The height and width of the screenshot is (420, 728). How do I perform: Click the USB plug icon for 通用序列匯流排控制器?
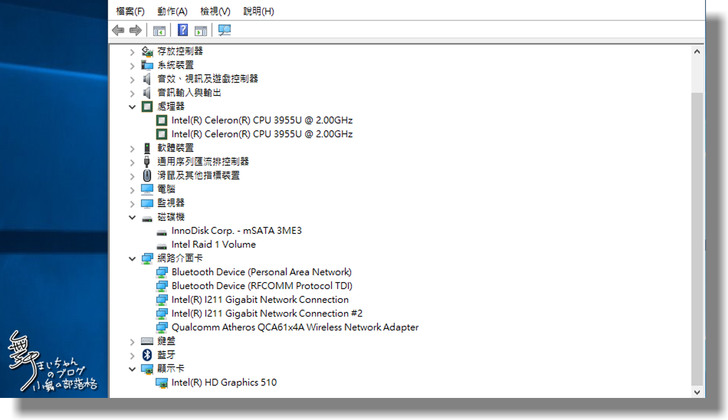pyautogui.click(x=147, y=162)
